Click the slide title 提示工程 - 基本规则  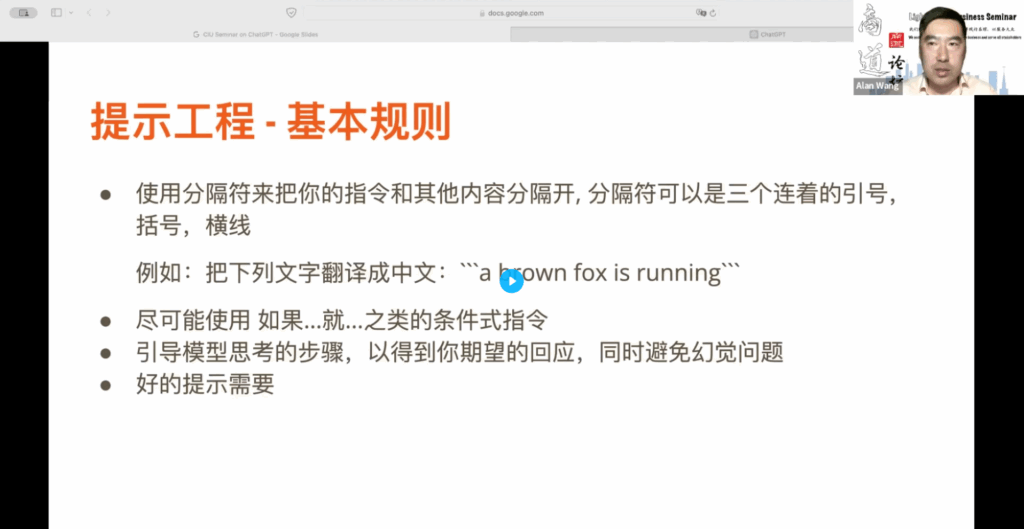271,122
